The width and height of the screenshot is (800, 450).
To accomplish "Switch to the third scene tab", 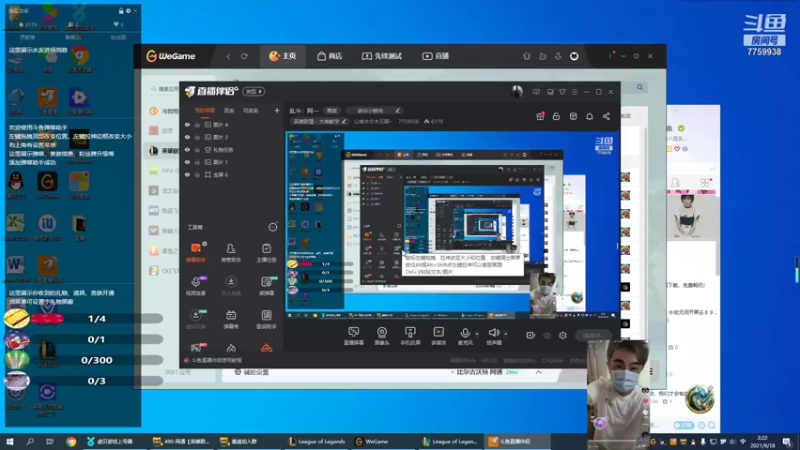I will click(x=250, y=110).
